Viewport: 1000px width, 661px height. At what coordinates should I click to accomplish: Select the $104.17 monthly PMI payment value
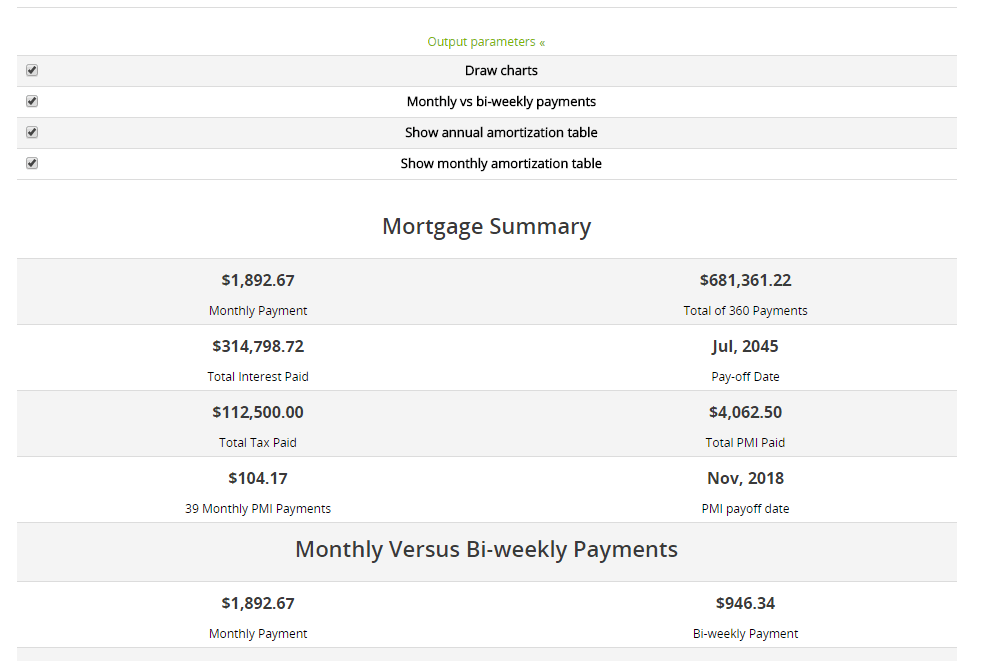pyautogui.click(x=258, y=479)
